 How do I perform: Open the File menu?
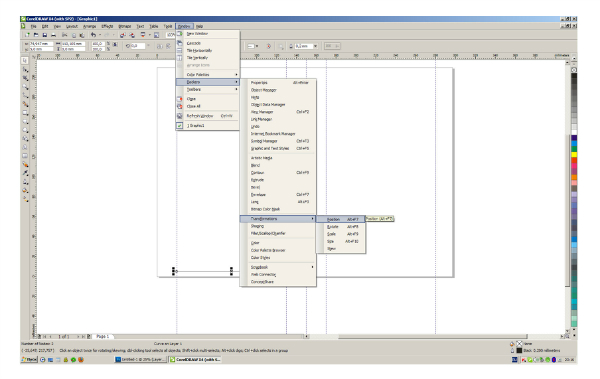coord(33,26)
